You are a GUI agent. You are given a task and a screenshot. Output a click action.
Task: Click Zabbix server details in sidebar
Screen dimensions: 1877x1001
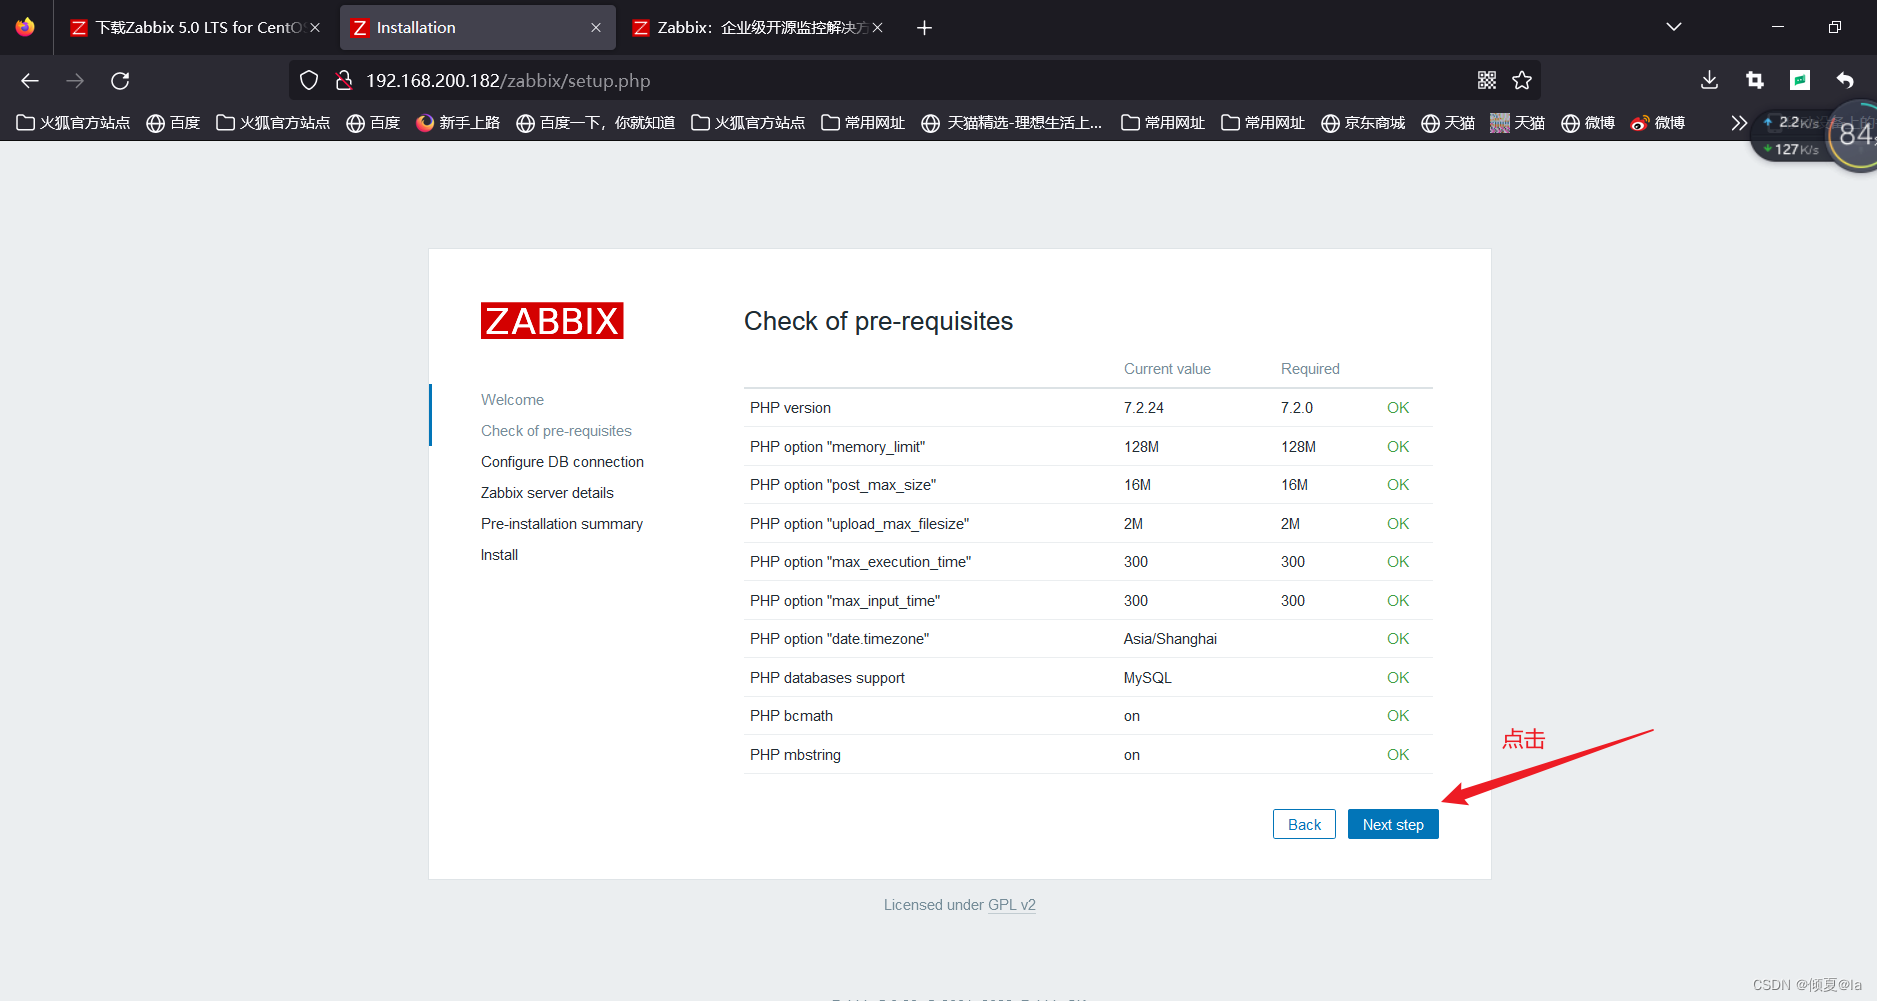point(547,493)
